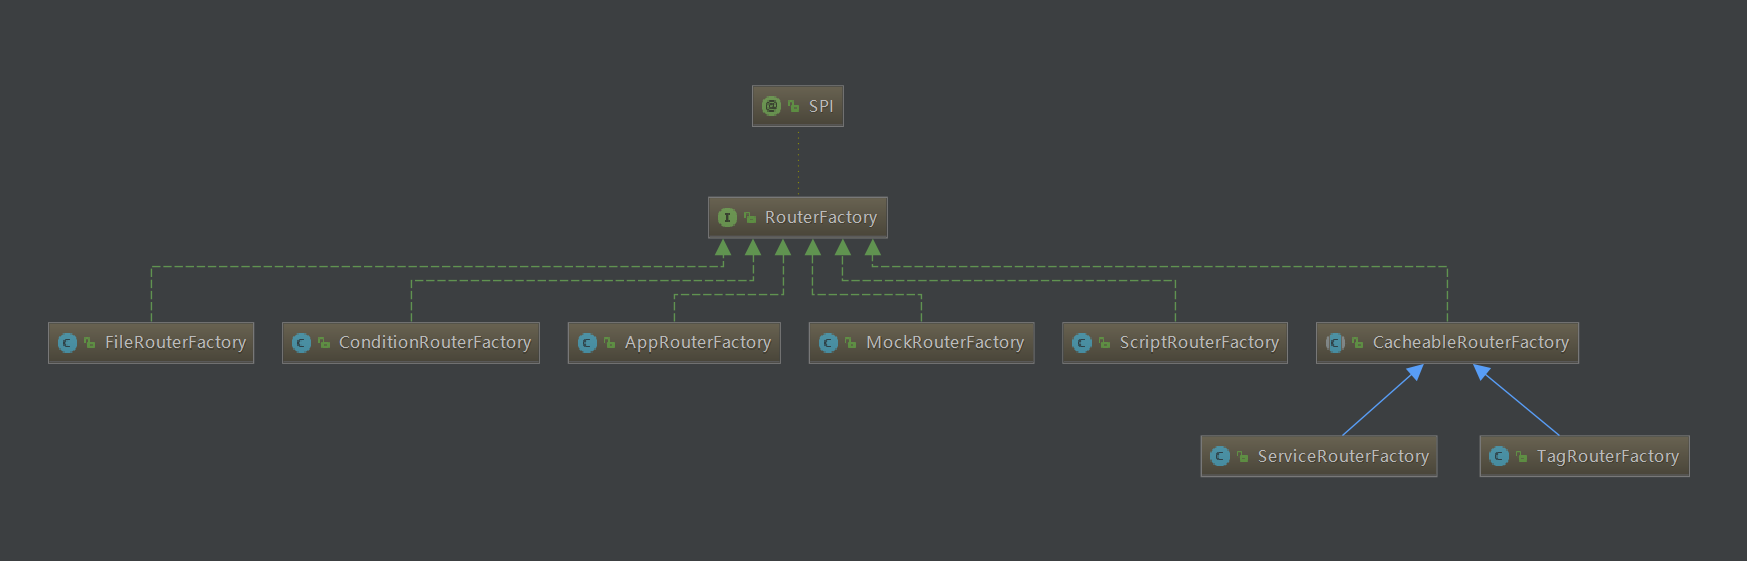1747x561 pixels.
Task: Click the class icon on the TagRouterFactory node
Action: click(x=1498, y=456)
